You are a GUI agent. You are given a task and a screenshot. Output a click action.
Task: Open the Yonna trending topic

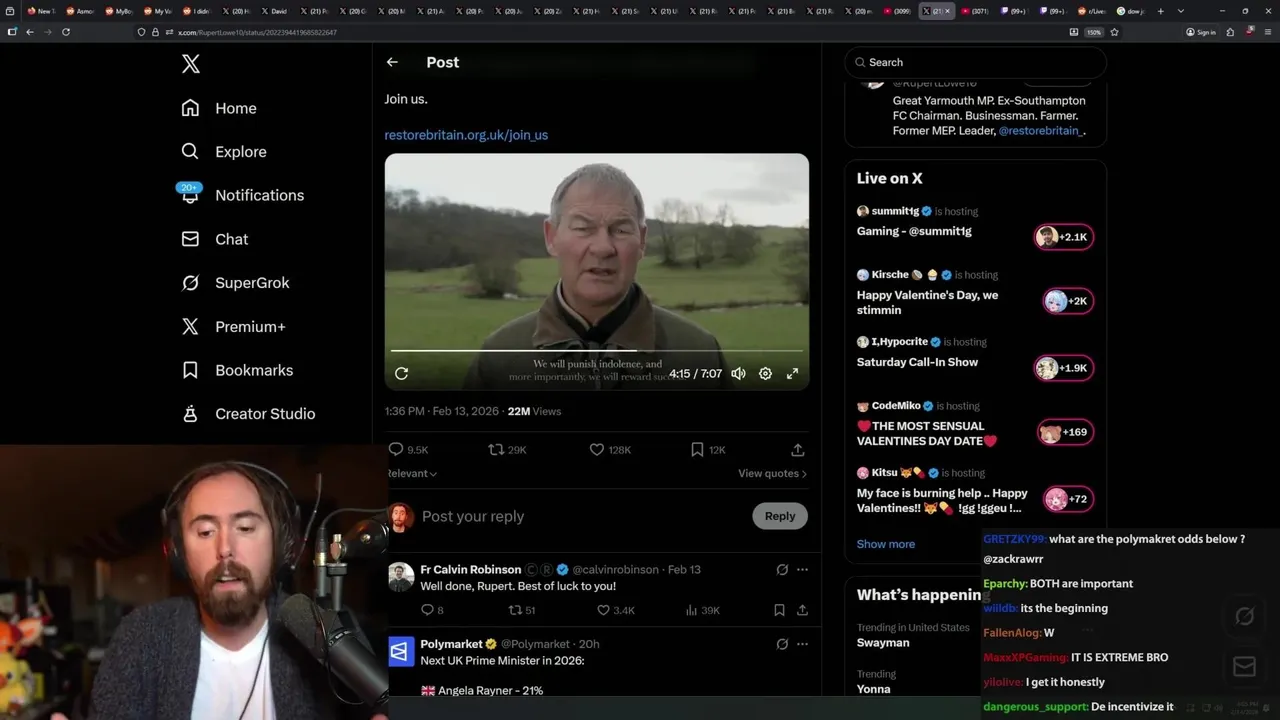[873, 689]
